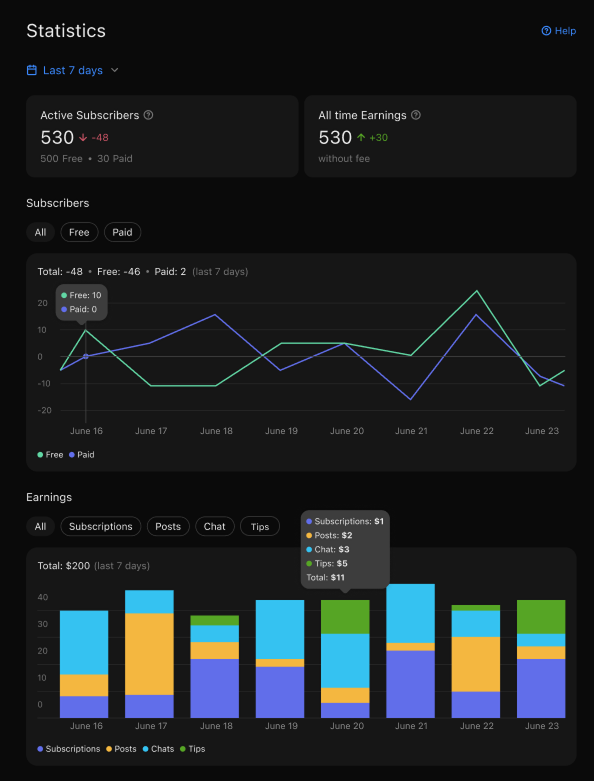Select the Paid subscribers filter pill
594x781 pixels.
122,232
